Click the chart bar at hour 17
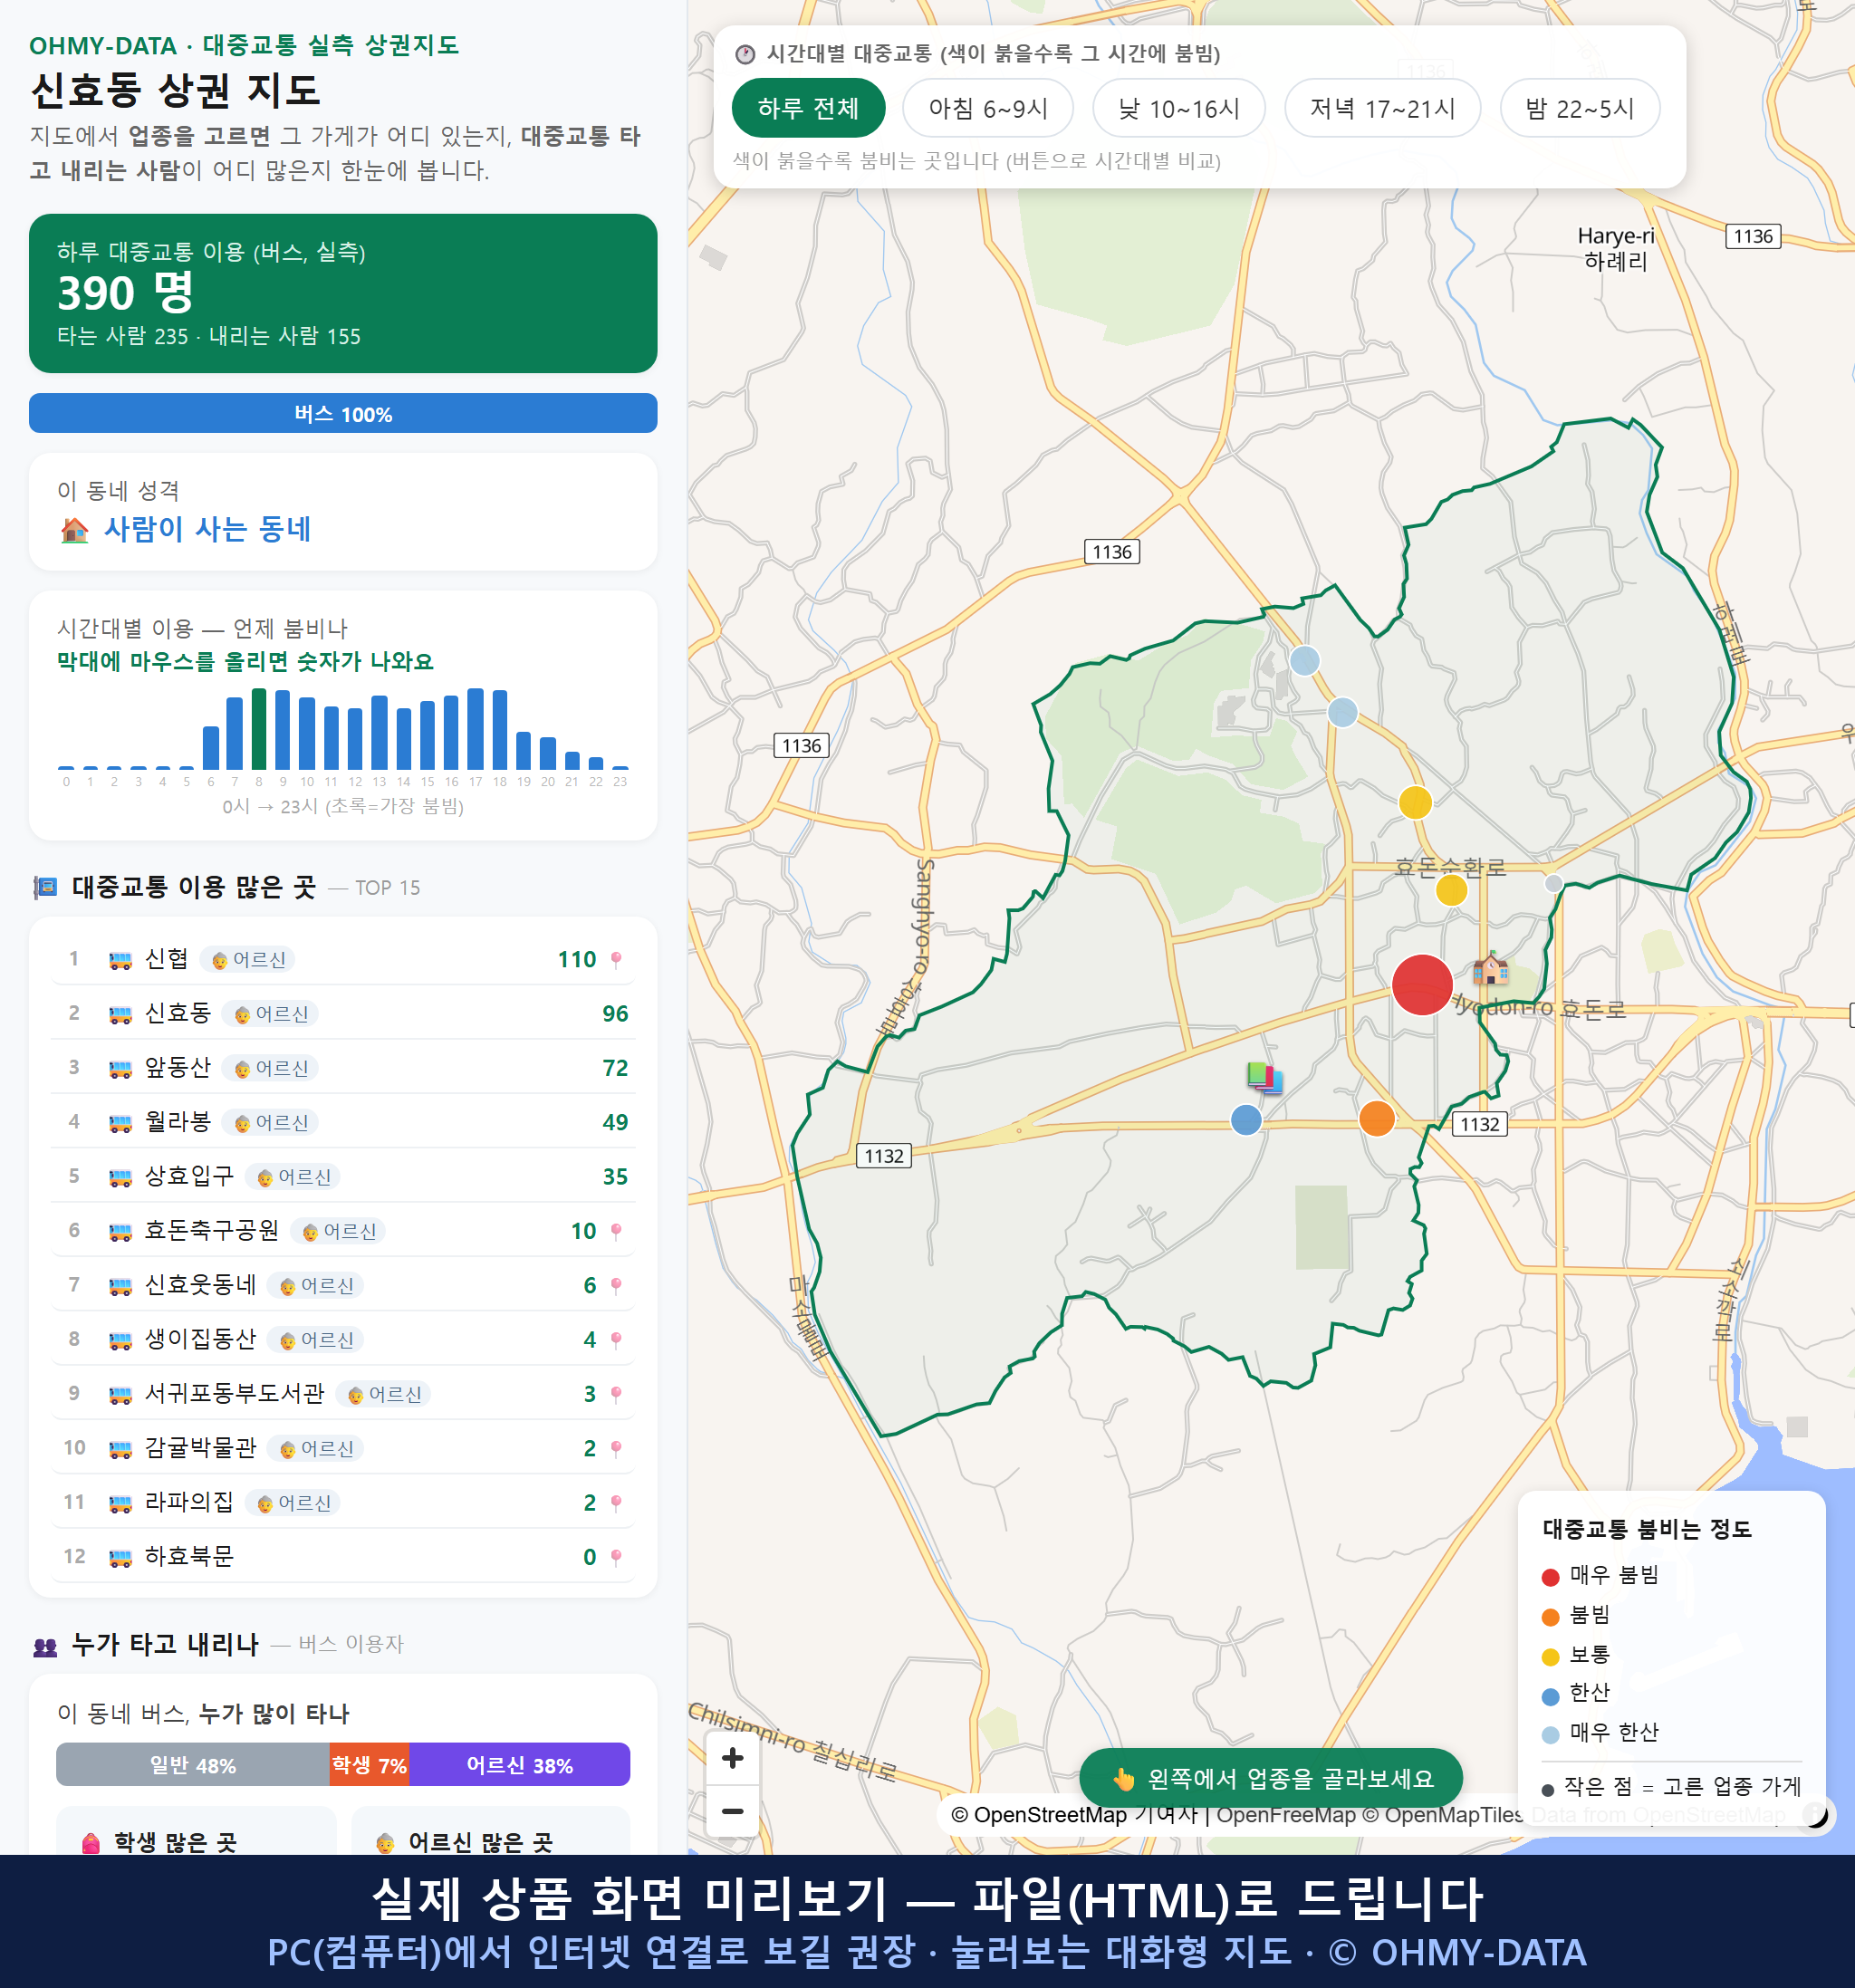The height and width of the screenshot is (1988, 1855). (x=475, y=729)
